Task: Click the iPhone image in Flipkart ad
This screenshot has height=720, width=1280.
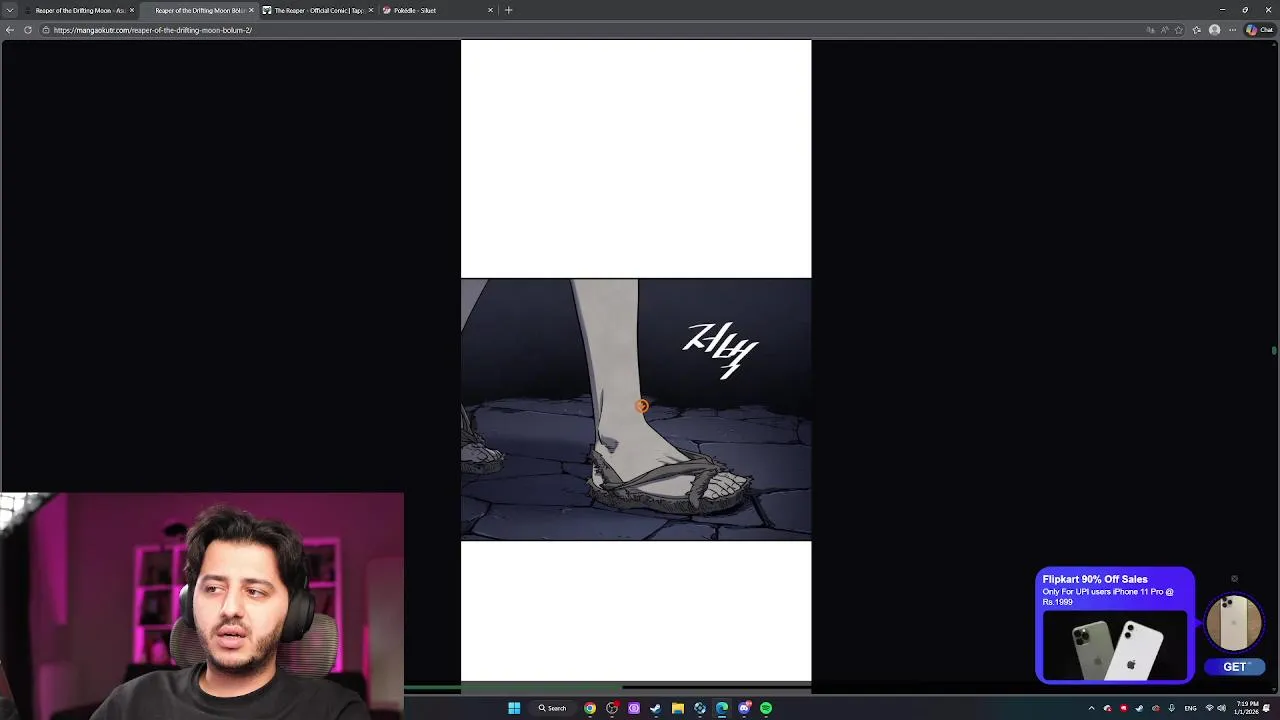Action: pos(1115,645)
